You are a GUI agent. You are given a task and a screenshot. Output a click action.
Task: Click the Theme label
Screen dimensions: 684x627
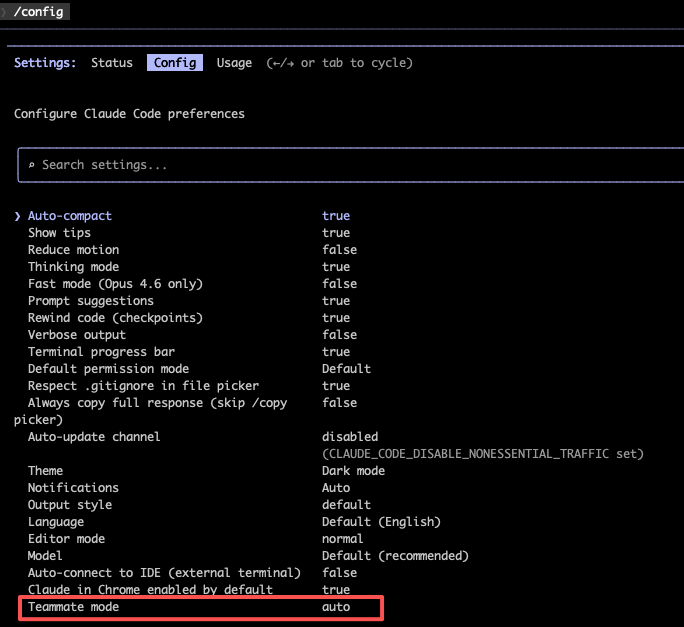click(x=45, y=471)
